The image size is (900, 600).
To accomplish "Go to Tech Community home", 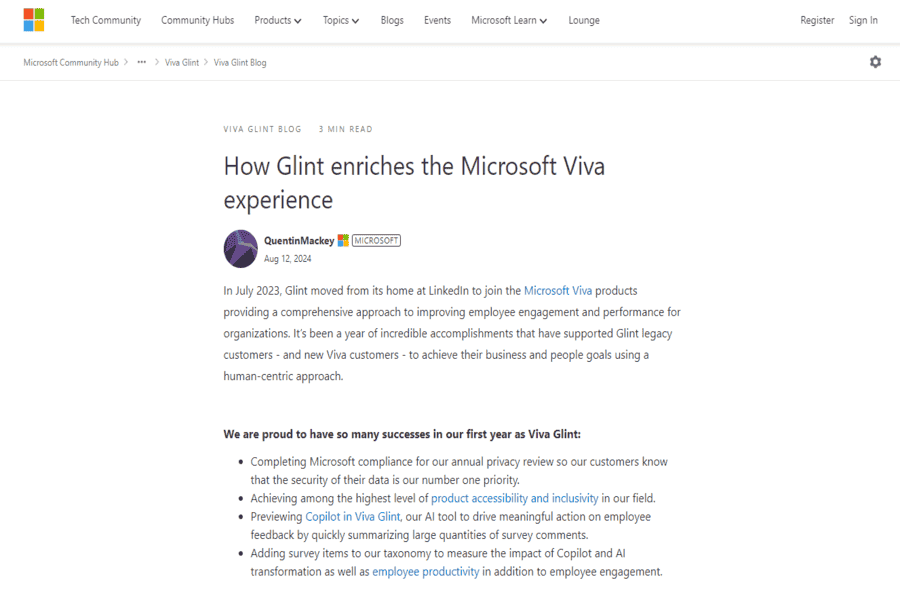I will [x=106, y=21].
